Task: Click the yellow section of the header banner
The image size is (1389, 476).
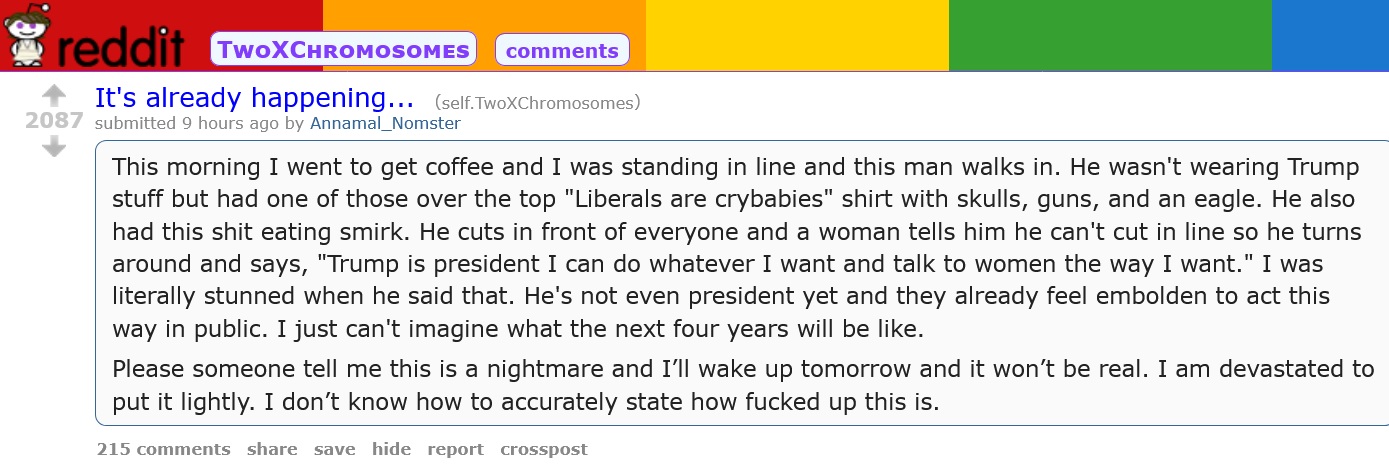Action: point(796,35)
